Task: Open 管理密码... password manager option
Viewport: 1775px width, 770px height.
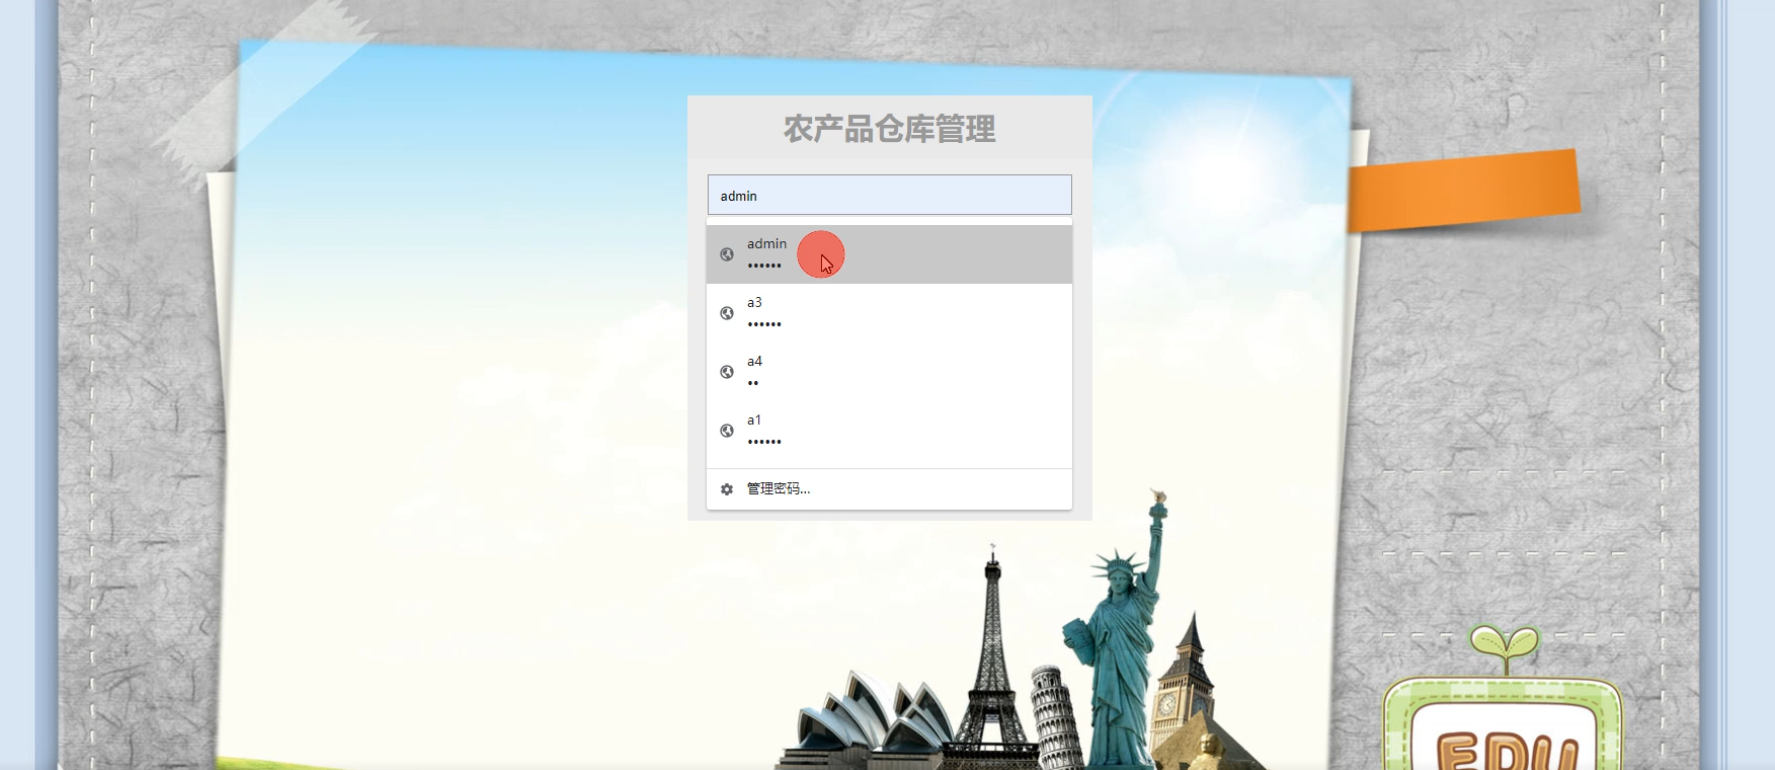Action: [x=889, y=489]
